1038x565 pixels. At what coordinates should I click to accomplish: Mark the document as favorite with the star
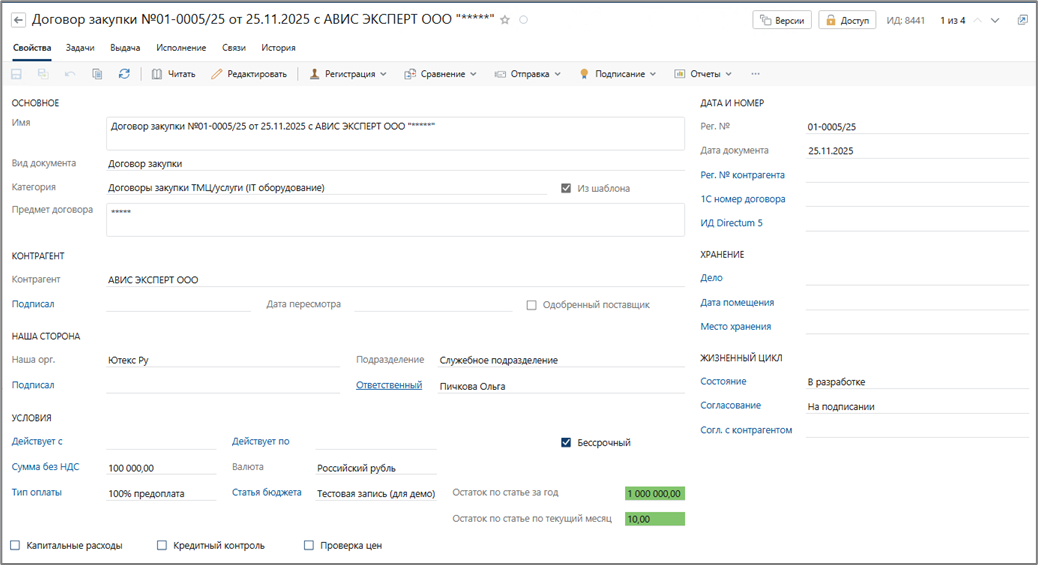(505, 20)
